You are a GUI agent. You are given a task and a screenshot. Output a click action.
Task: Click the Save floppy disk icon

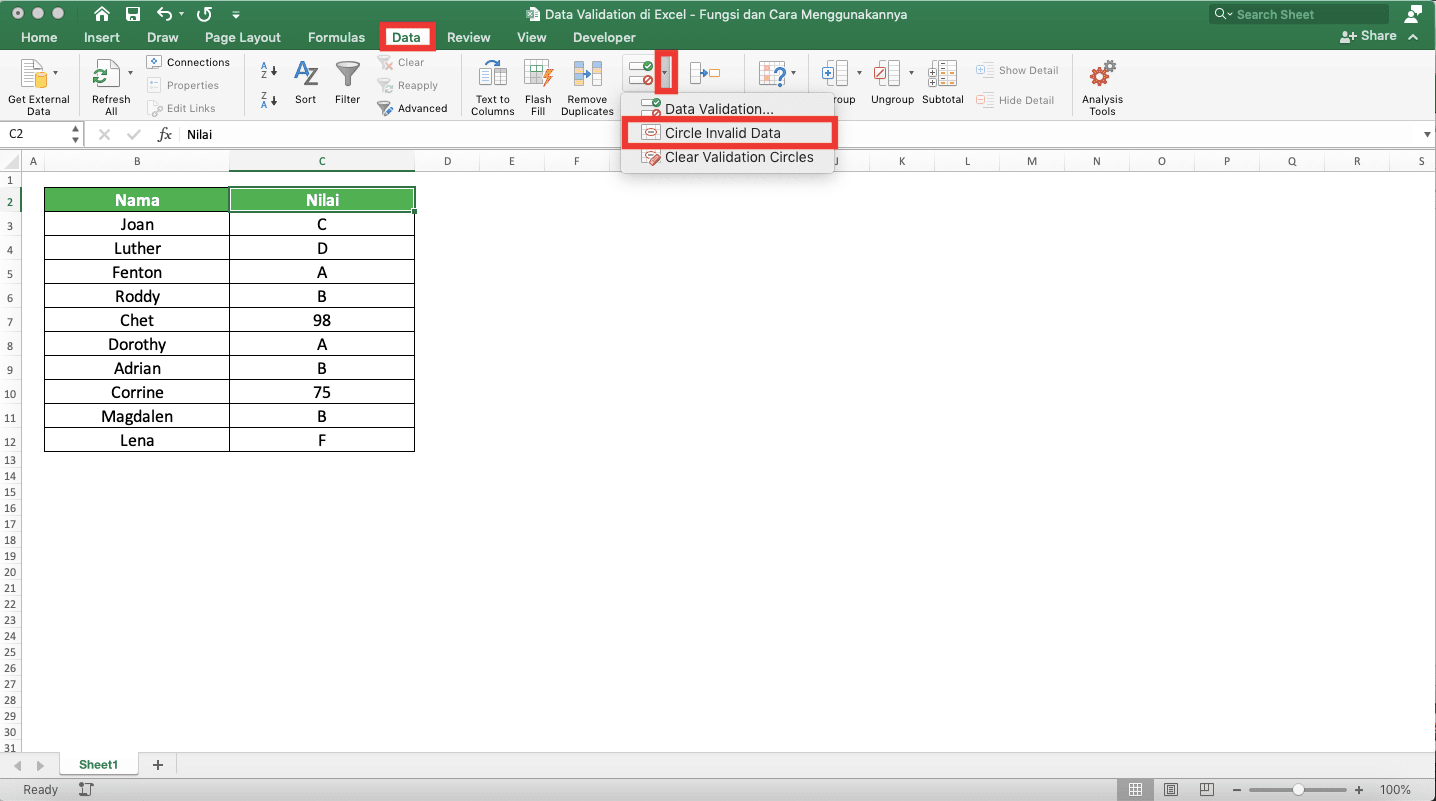pyautogui.click(x=133, y=14)
